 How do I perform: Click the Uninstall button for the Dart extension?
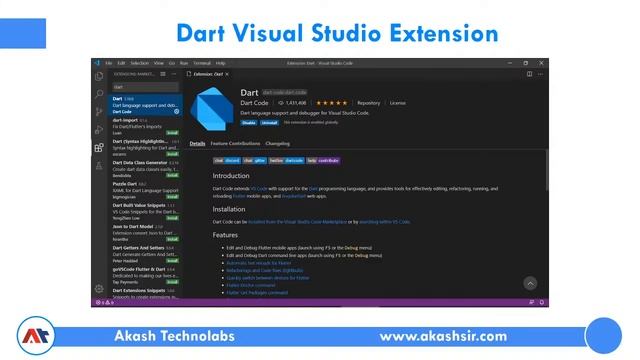pos(269,122)
